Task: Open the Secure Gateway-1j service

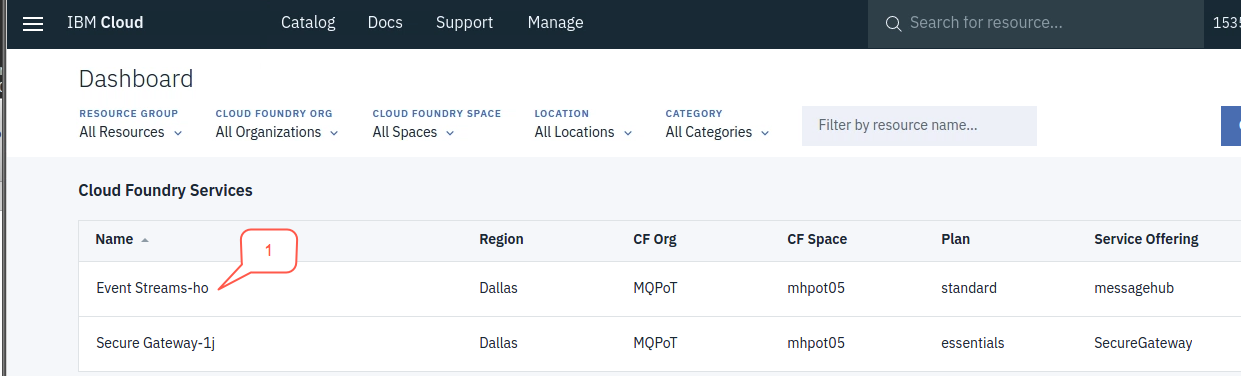Action: 156,343
